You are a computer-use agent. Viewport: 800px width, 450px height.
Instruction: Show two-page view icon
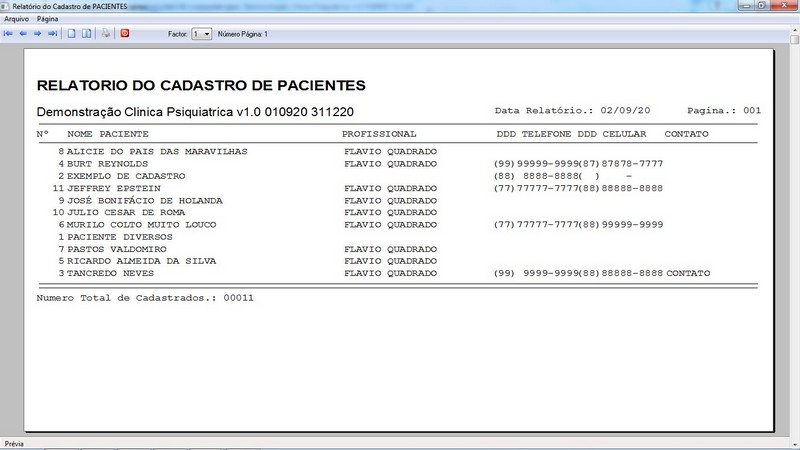point(87,34)
